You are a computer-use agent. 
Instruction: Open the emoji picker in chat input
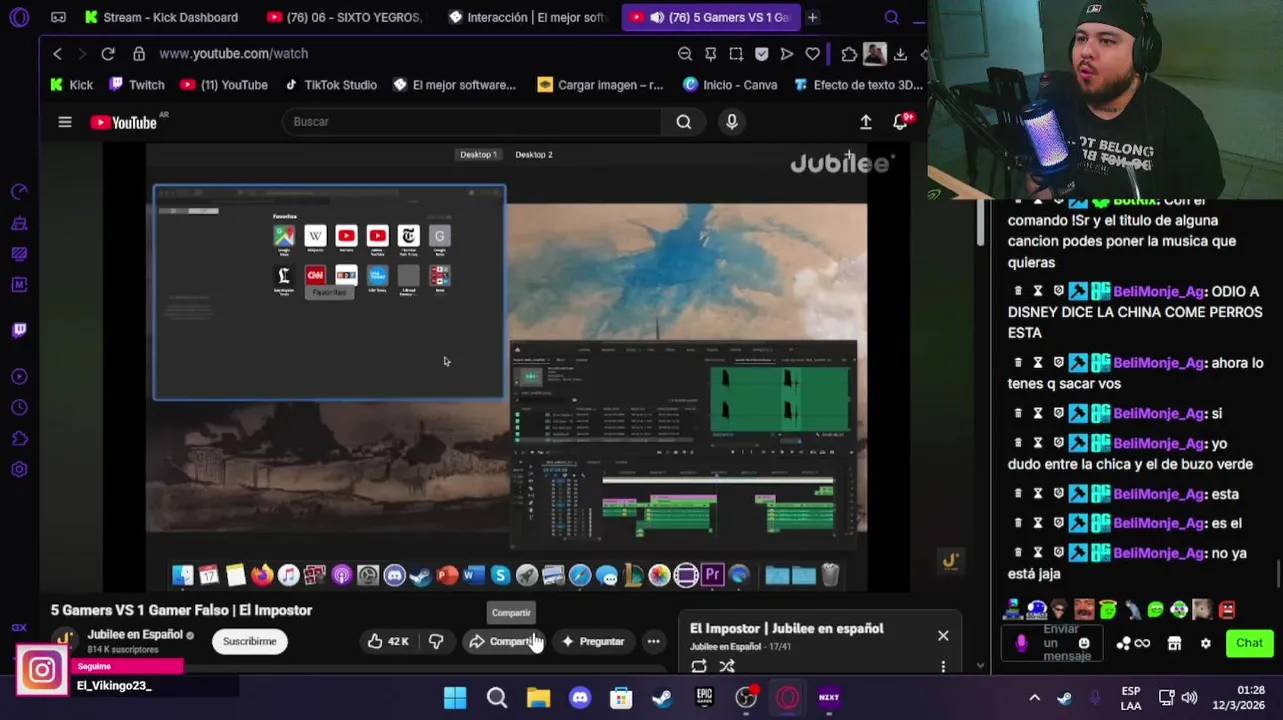pos(1084,644)
